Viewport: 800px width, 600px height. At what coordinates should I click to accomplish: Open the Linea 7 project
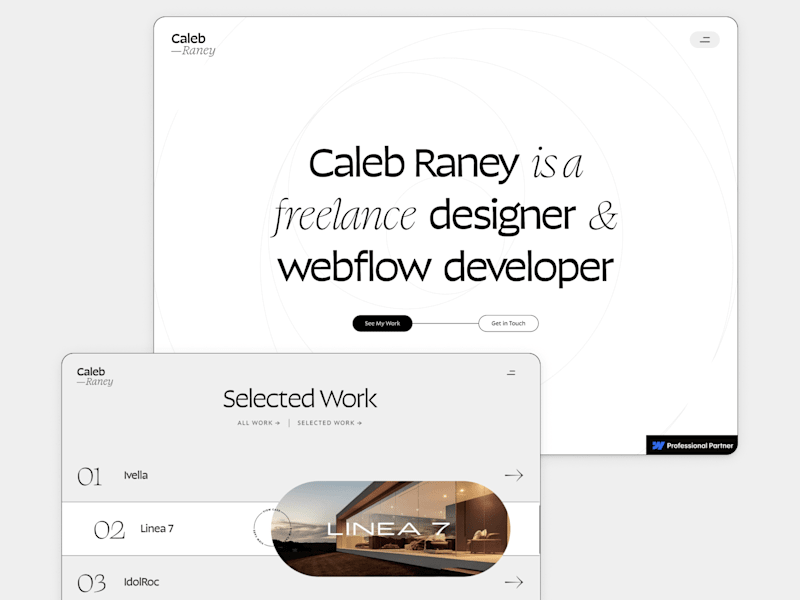tap(157, 529)
